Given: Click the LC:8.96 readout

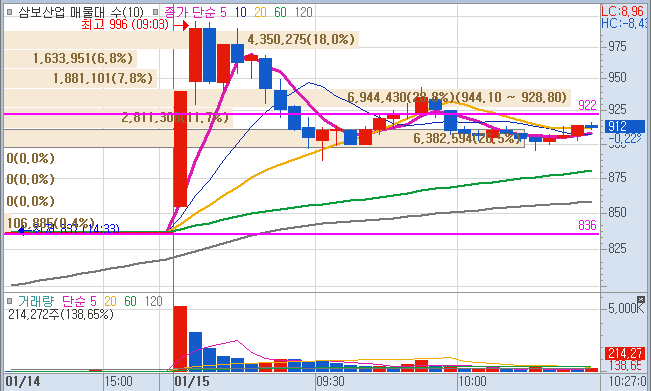Looking at the screenshot, I should [x=623, y=11].
